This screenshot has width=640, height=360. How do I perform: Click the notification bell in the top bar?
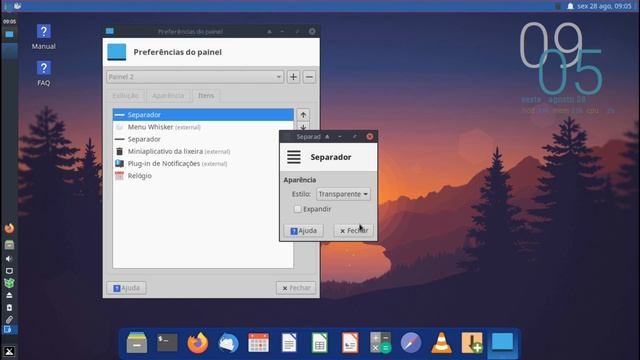tap(570, 6)
